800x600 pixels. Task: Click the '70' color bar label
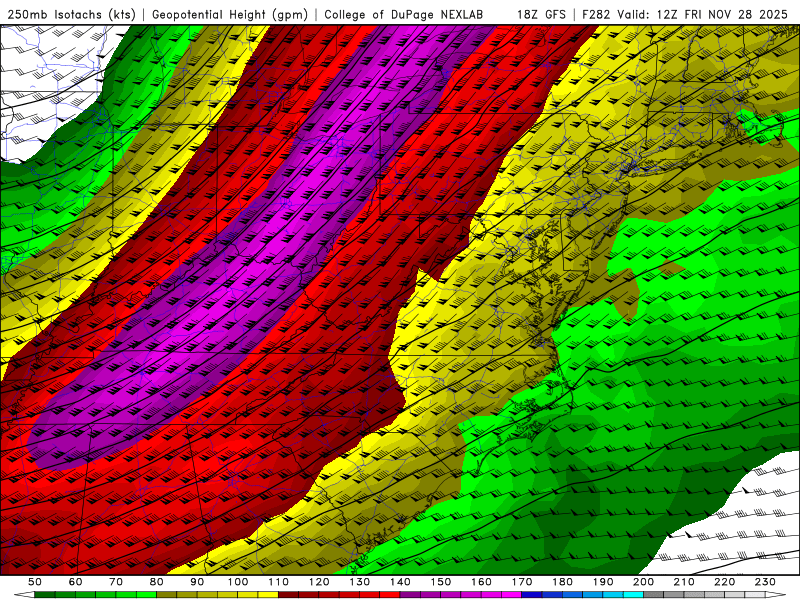[116, 582]
